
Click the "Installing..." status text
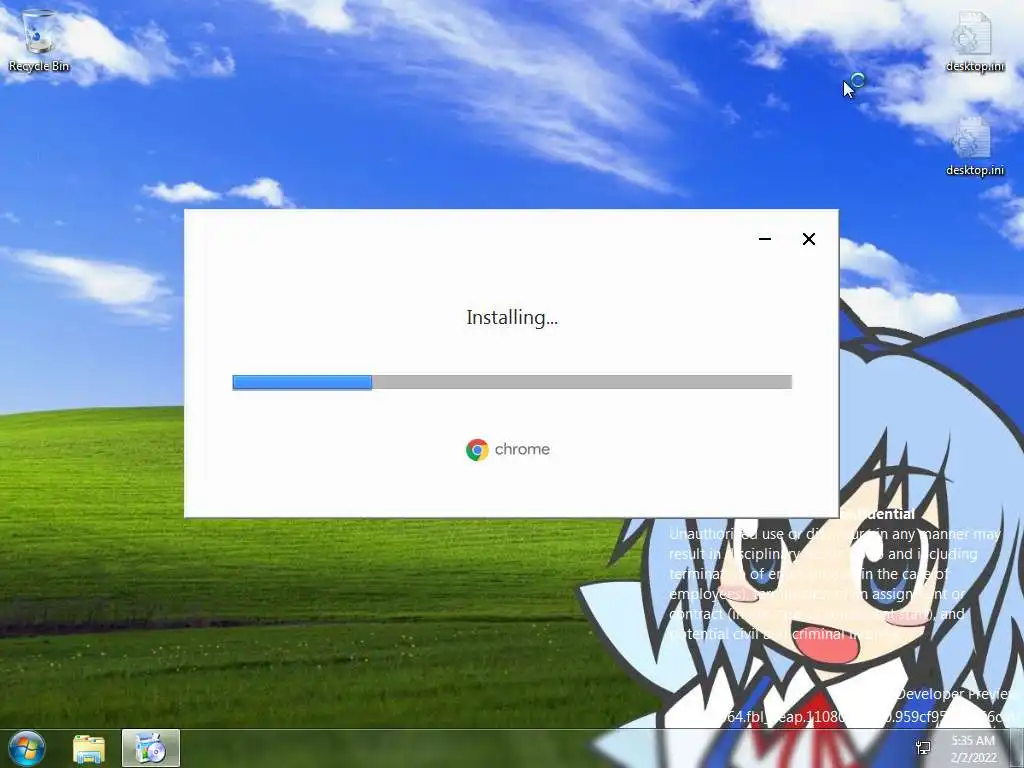pos(512,317)
